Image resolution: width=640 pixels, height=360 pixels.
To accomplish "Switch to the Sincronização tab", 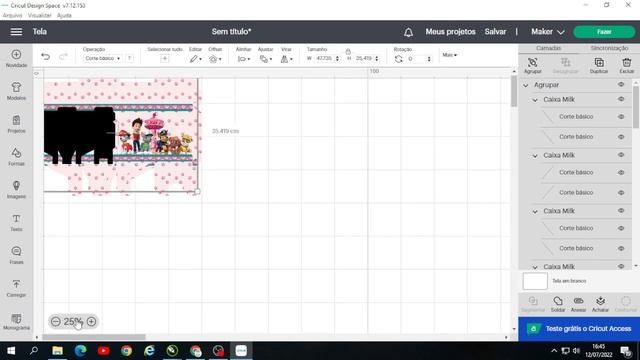I will (x=609, y=48).
